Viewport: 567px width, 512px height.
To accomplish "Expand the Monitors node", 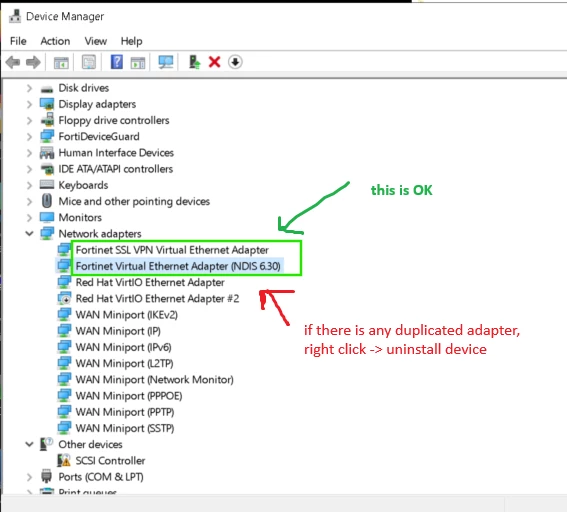I will coord(29,218).
